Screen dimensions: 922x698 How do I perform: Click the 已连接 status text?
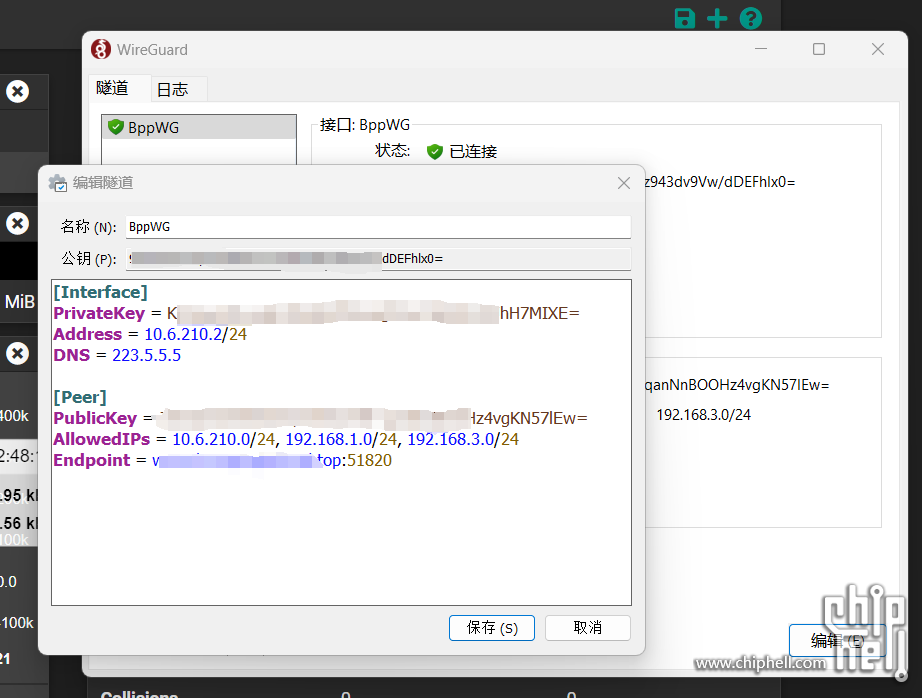[x=473, y=152]
